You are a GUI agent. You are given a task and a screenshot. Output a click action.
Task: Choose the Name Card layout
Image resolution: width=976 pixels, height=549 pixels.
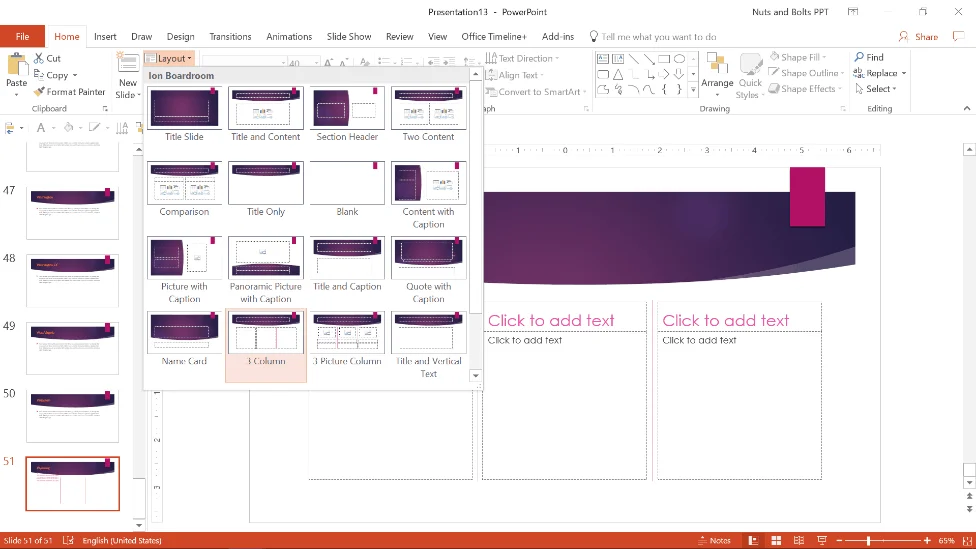[x=184, y=340]
